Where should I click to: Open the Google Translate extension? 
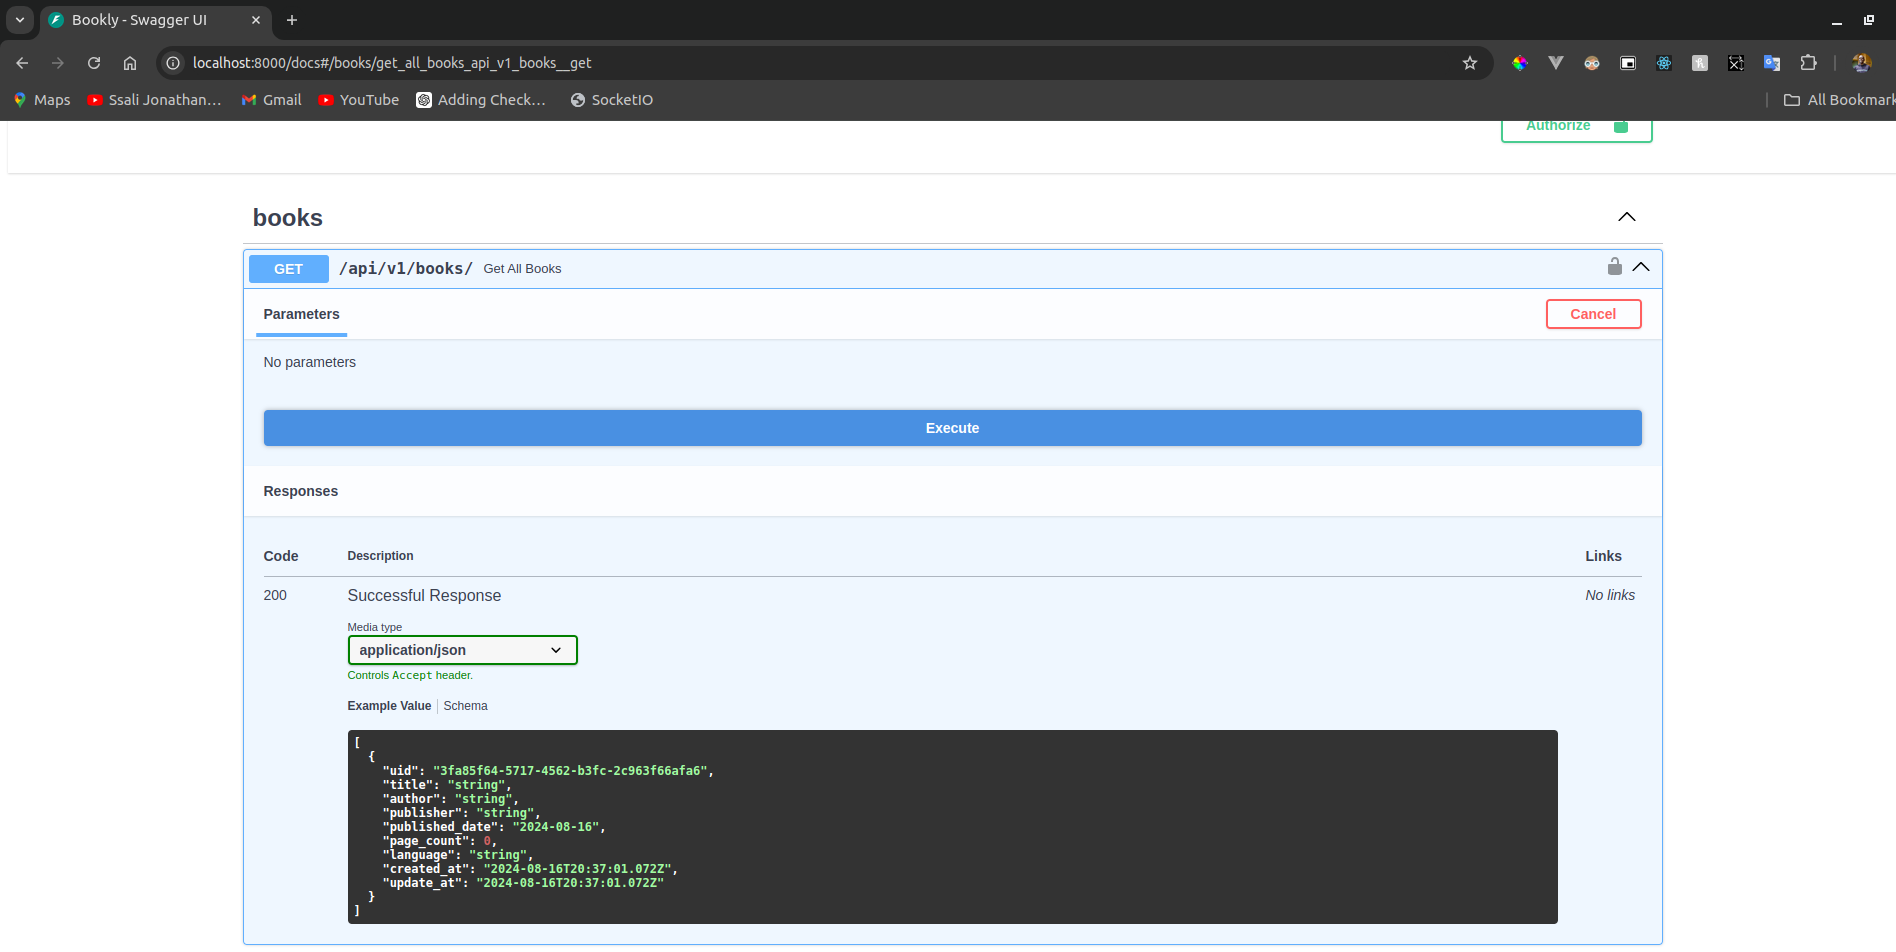1772,63
